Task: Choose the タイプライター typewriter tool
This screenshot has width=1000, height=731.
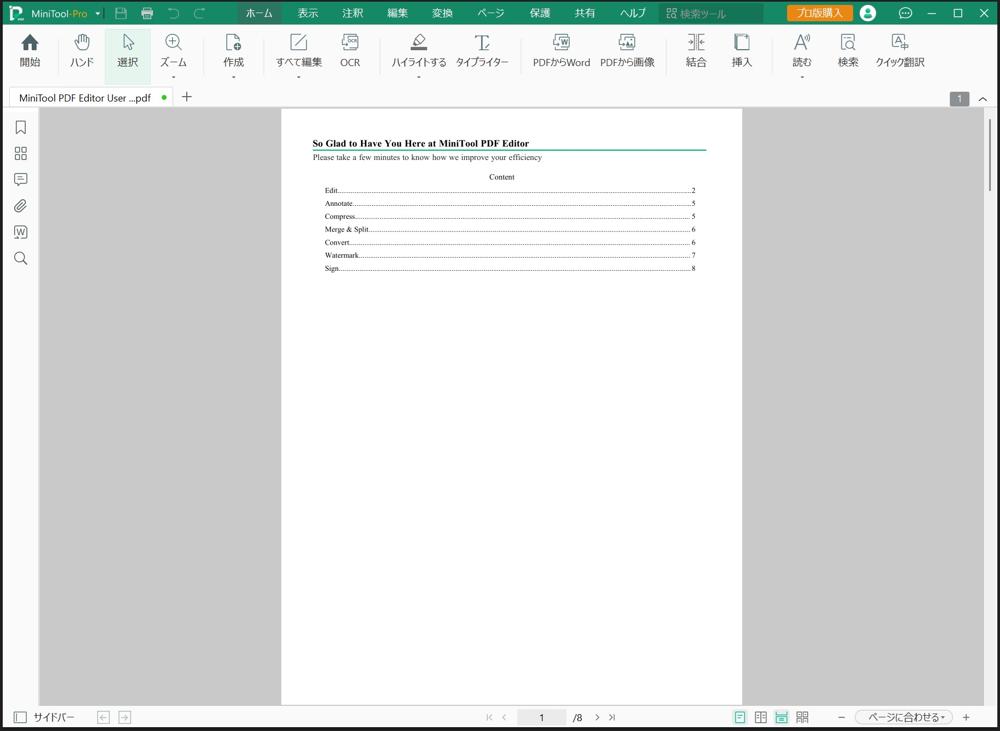Action: coord(482,51)
